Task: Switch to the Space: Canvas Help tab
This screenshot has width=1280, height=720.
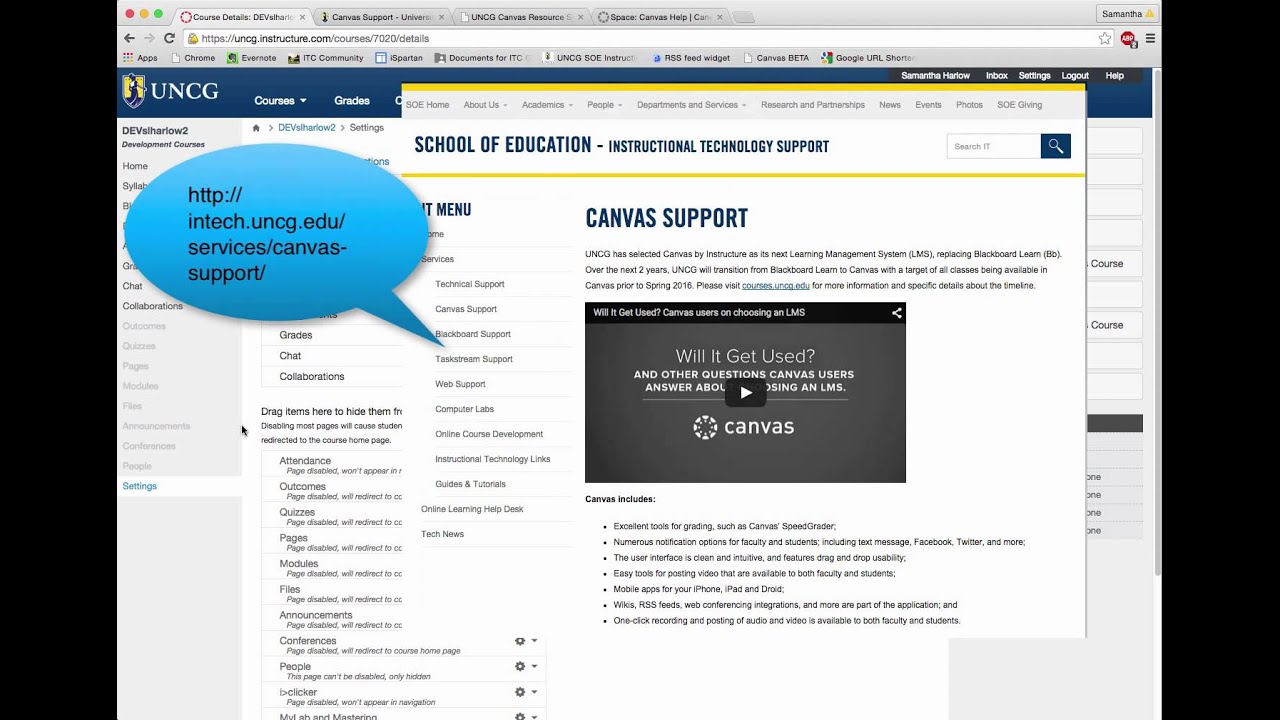Action: [659, 17]
